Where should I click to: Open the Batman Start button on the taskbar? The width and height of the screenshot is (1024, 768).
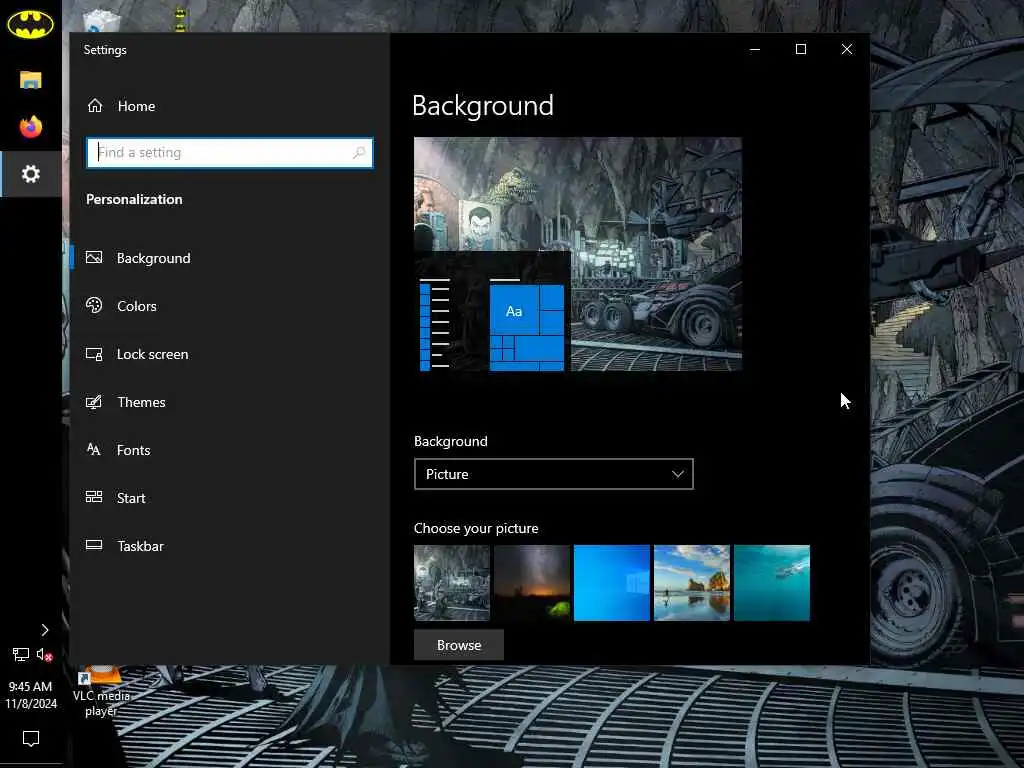[x=30, y=24]
